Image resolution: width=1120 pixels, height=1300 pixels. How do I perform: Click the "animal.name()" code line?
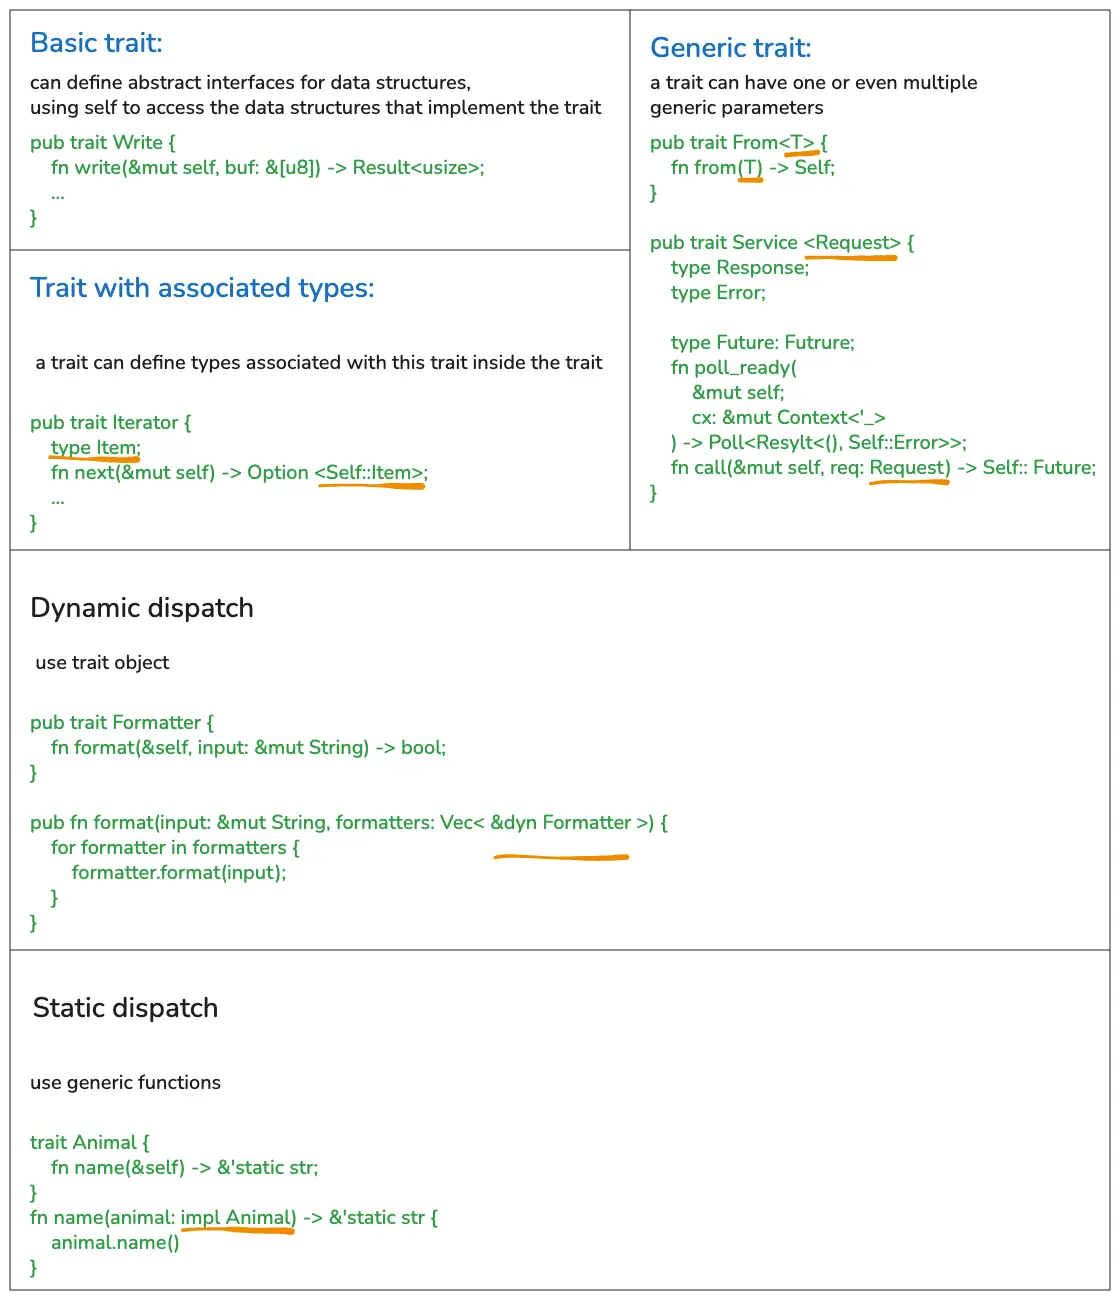tap(115, 1243)
